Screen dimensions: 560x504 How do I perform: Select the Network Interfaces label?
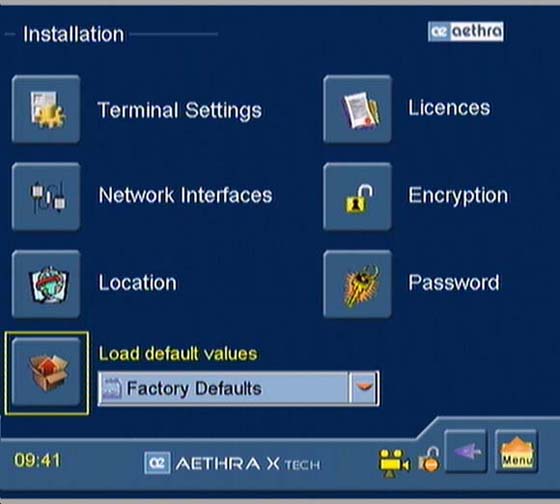click(x=185, y=195)
